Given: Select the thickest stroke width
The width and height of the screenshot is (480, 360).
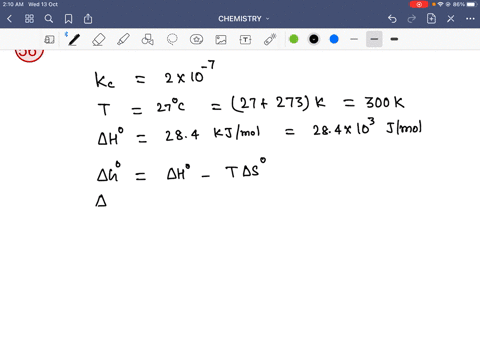Looking at the screenshot, I should tap(394, 39).
